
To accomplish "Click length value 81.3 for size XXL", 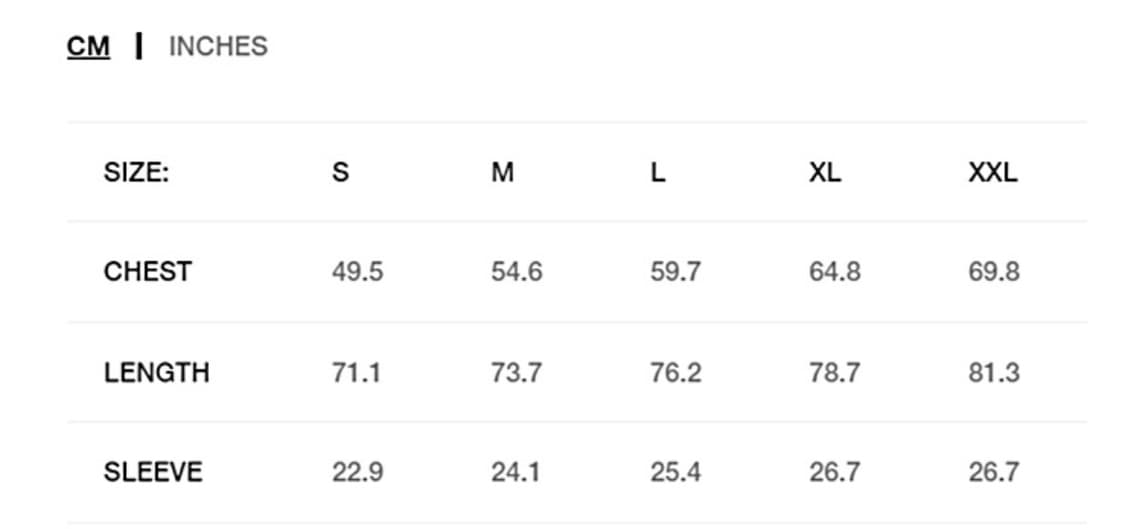I will pos(994,373).
